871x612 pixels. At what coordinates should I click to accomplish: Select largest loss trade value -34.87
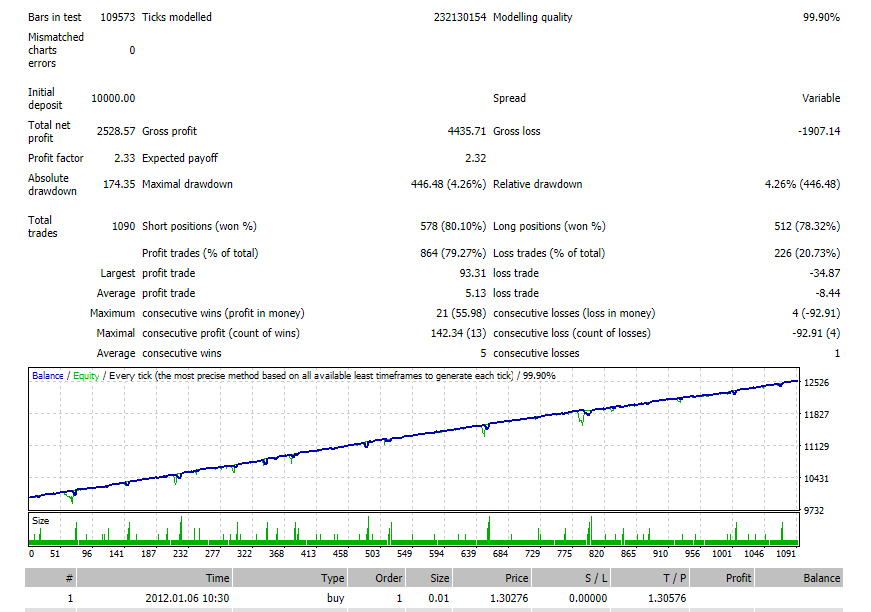pos(825,273)
